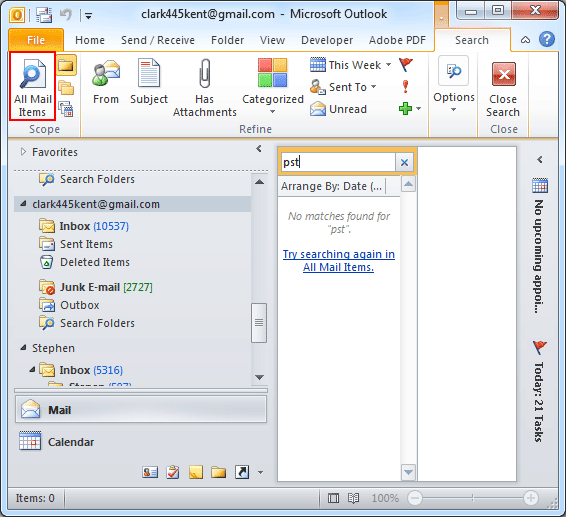
Task: Select All Outlook Items scope icon
Action: 66,109
